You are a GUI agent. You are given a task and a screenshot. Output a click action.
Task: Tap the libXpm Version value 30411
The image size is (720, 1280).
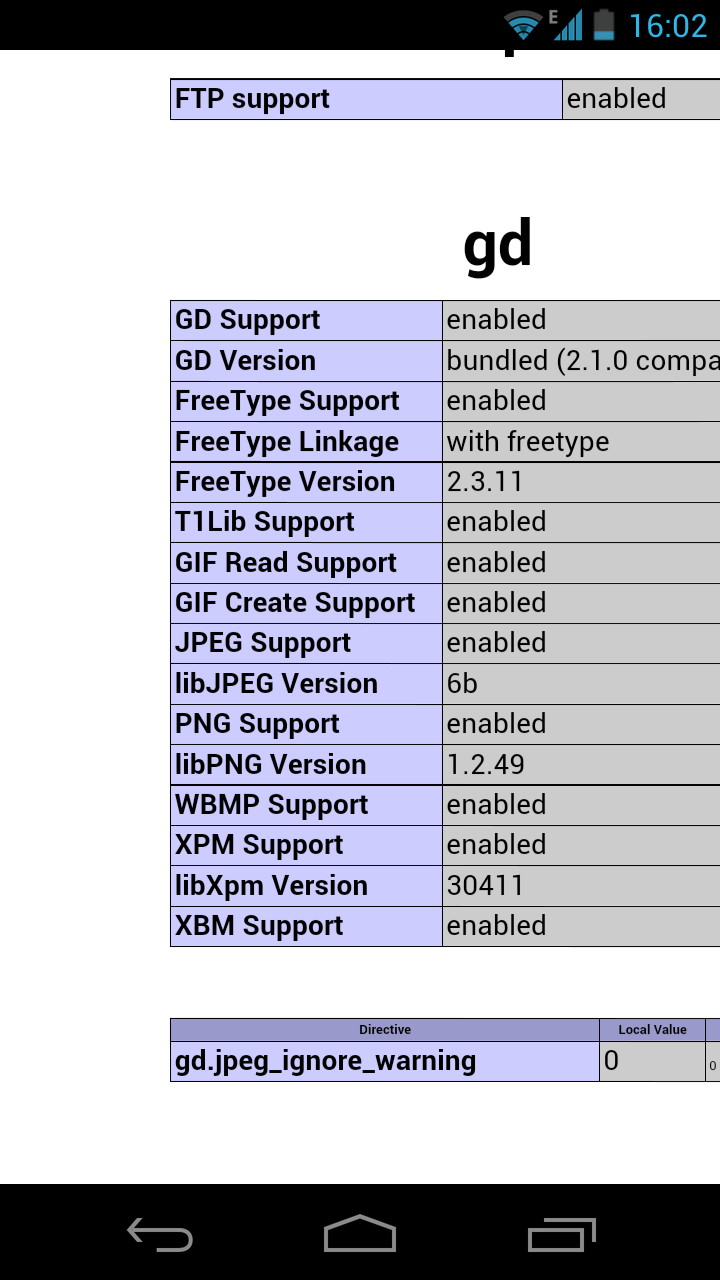point(485,886)
